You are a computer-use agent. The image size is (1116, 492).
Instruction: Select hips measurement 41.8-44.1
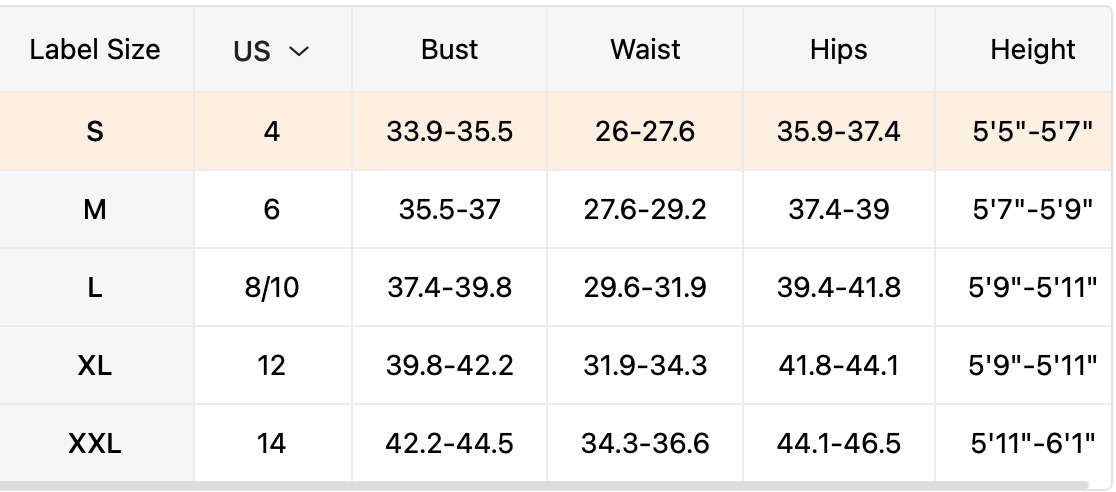(x=838, y=366)
